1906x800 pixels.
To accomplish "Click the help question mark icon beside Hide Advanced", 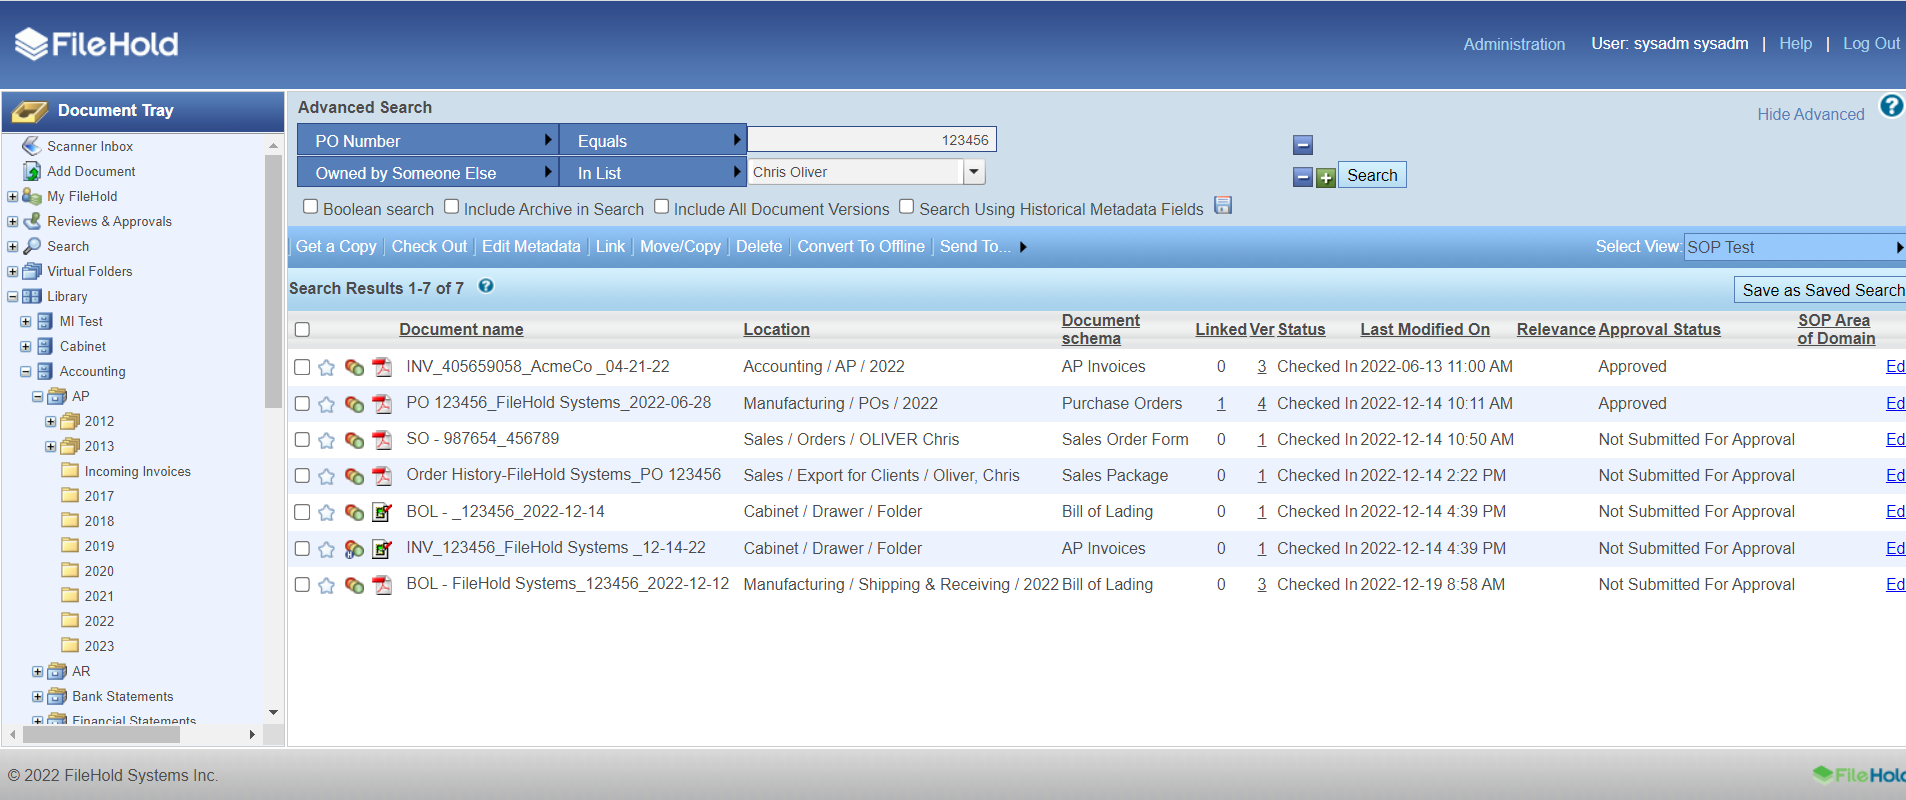I will click(x=1890, y=106).
